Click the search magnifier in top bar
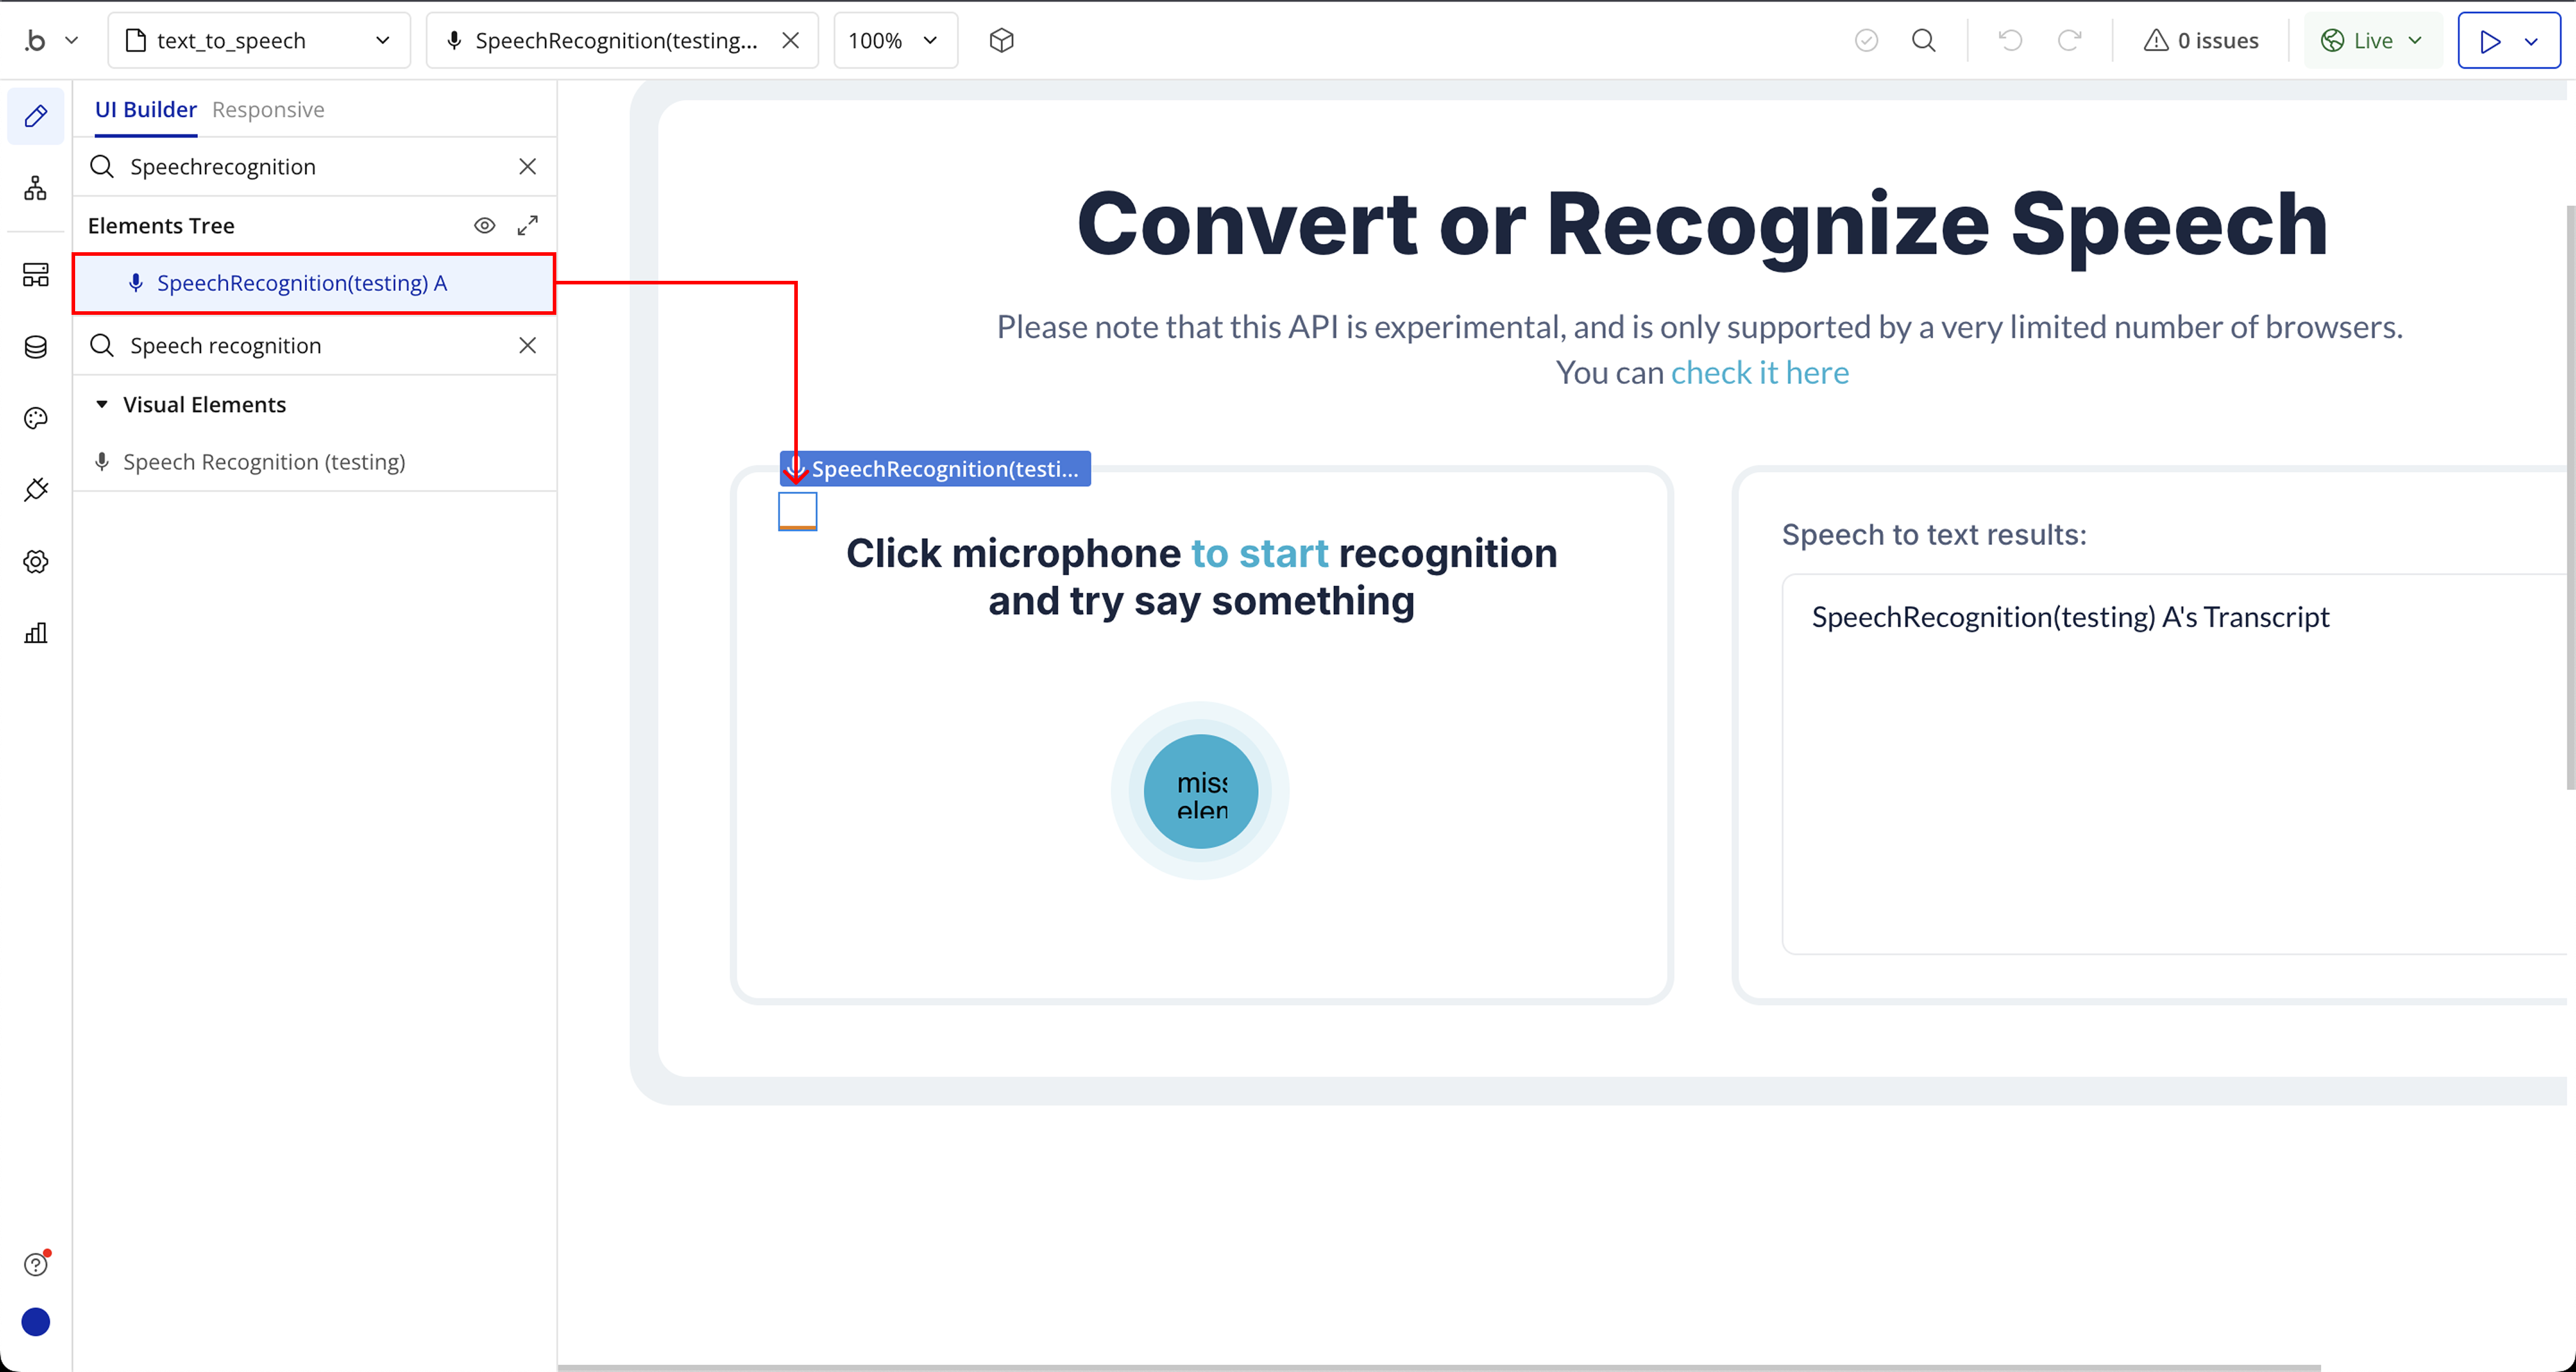The width and height of the screenshot is (2576, 1372). 1923,40
